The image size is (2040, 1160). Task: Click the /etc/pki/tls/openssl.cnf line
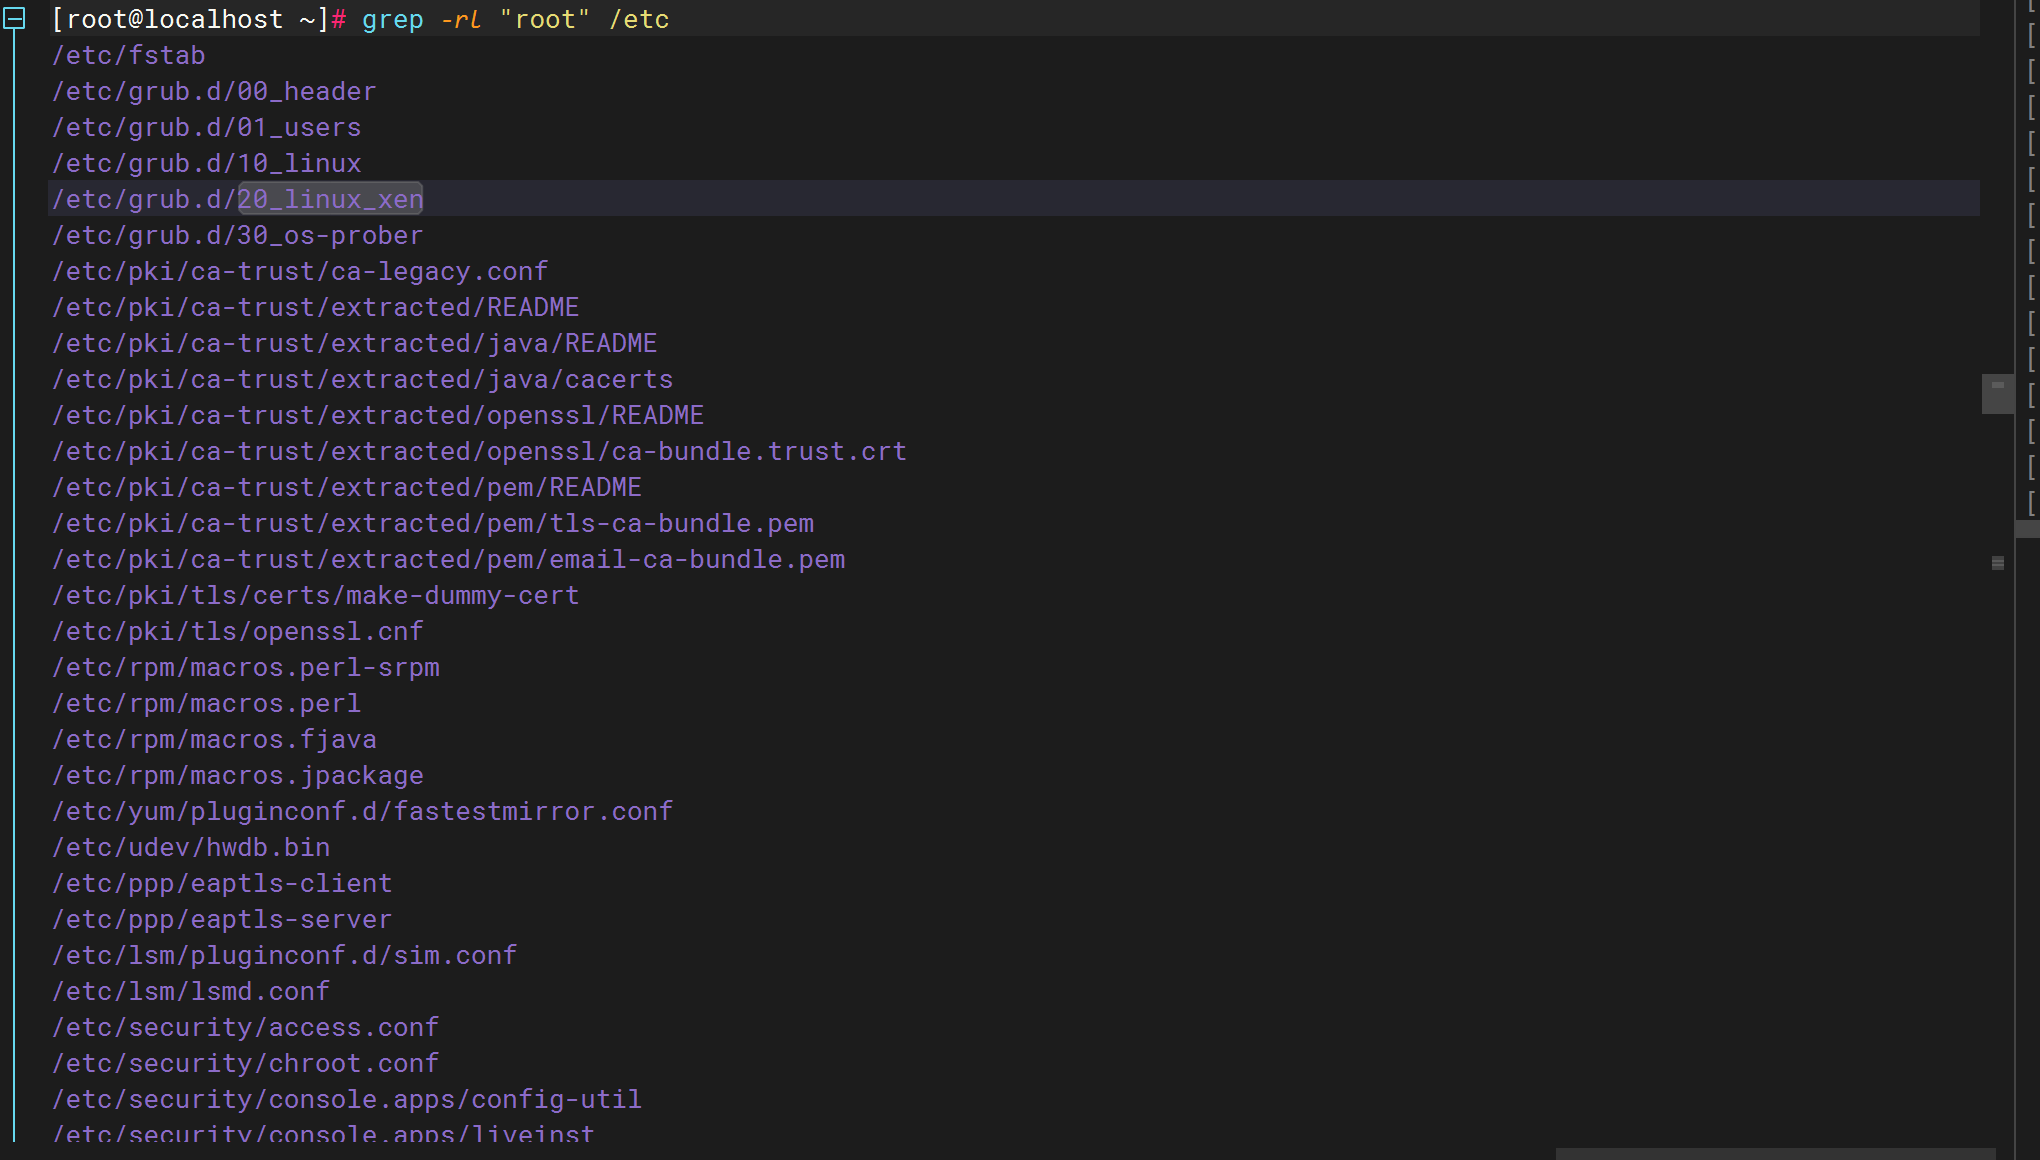pos(237,631)
